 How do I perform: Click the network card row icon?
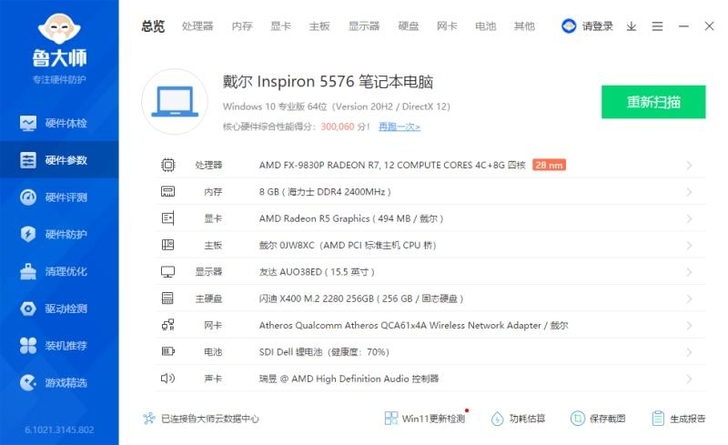point(168,325)
